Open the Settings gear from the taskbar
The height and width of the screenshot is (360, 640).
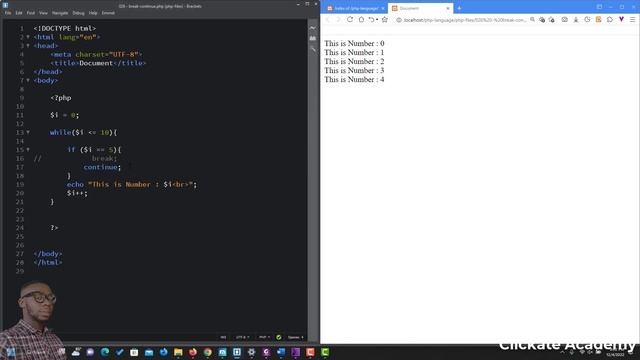pos(251,352)
